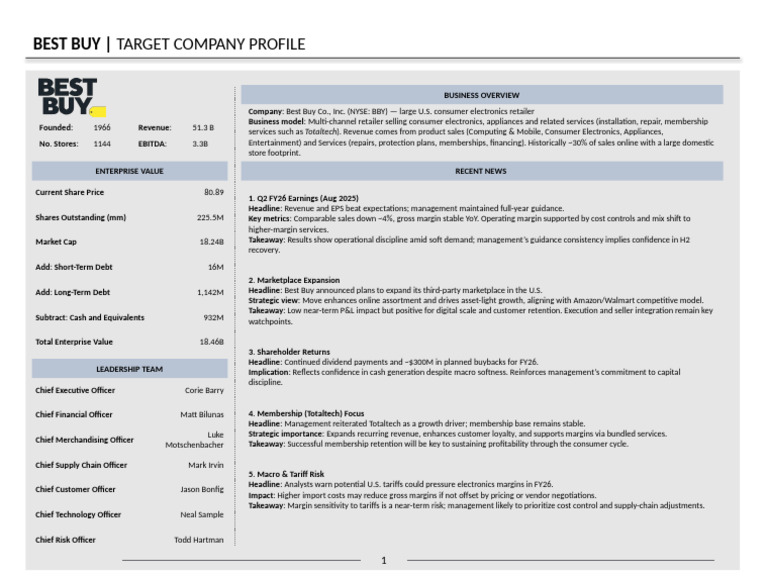Click the heading '4. Membership (Totaltech) Focus'
768x576 pixels.
point(306,413)
